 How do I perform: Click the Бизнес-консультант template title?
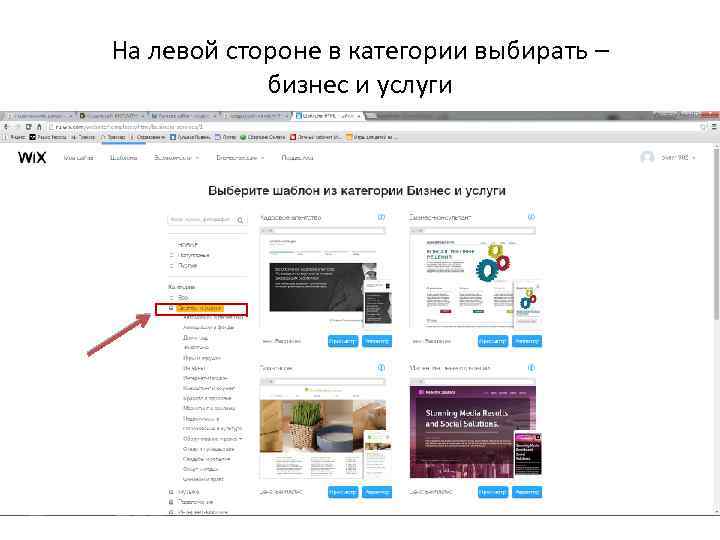tap(440, 218)
